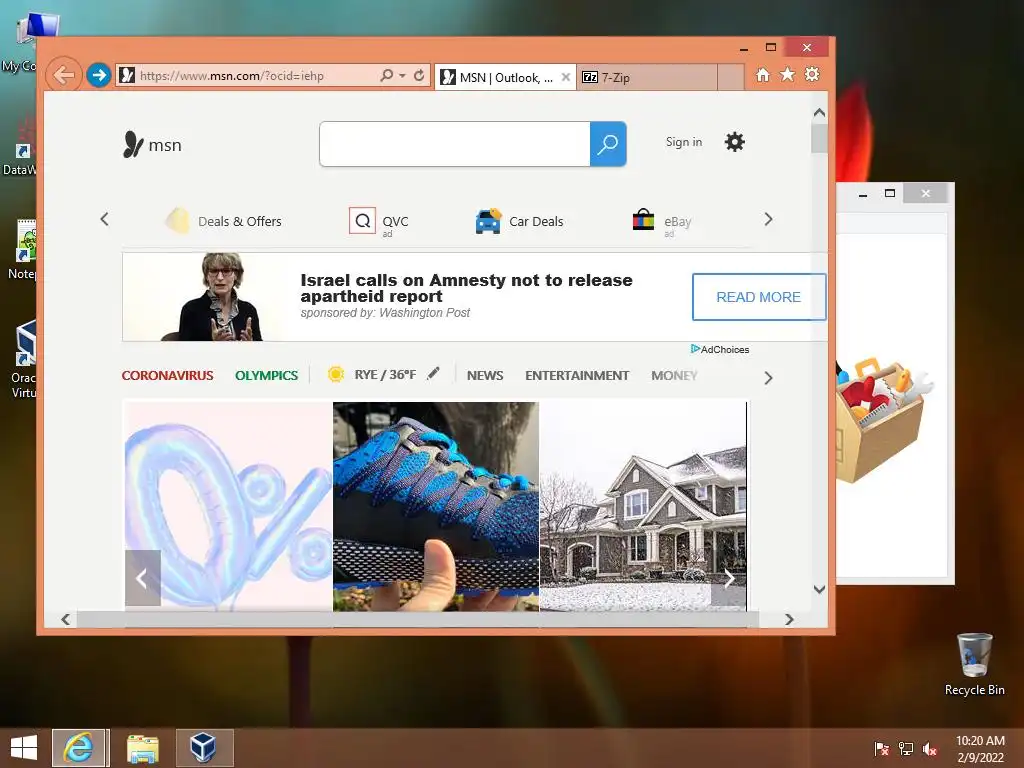Click Action Center flag tray icon
This screenshot has width=1024, height=768.
click(x=882, y=749)
